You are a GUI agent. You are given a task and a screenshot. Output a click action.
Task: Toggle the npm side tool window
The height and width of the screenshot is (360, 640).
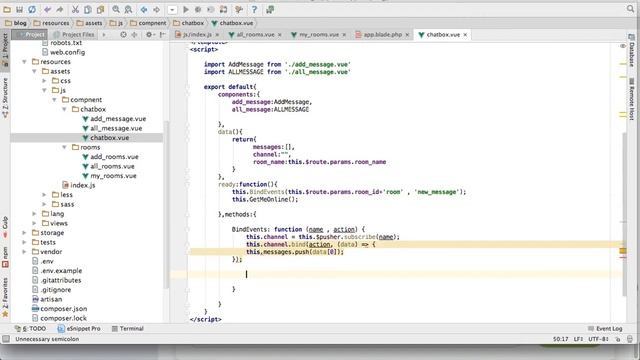[5, 257]
